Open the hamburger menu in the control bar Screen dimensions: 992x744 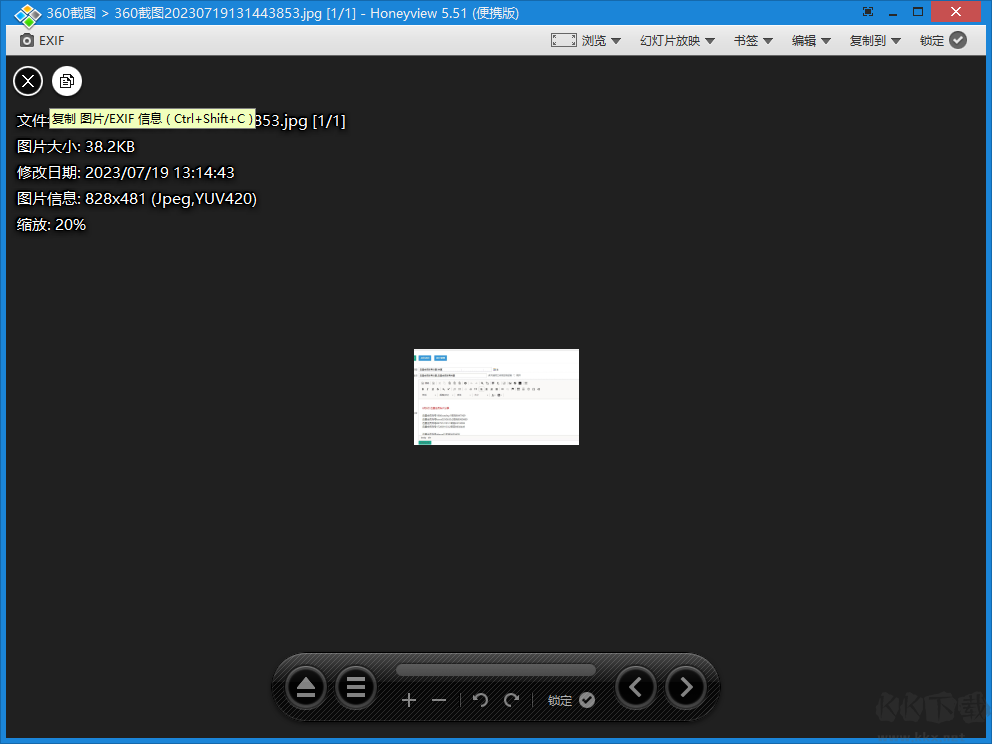pyautogui.click(x=355, y=687)
